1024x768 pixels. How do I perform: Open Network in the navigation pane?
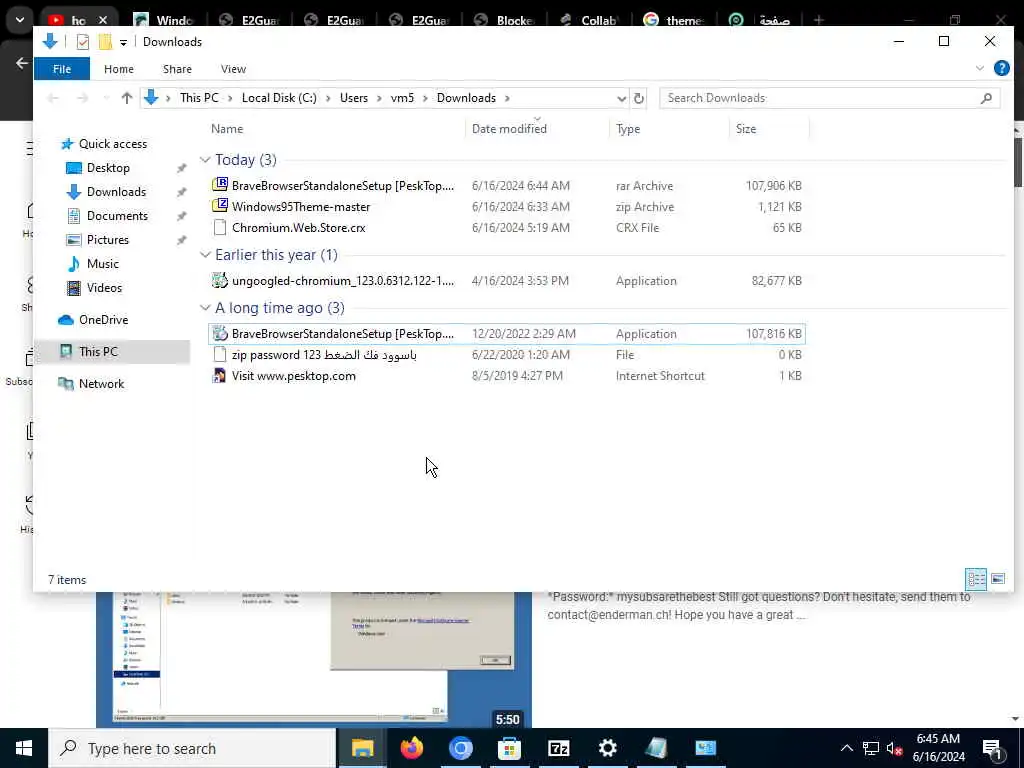(101, 384)
